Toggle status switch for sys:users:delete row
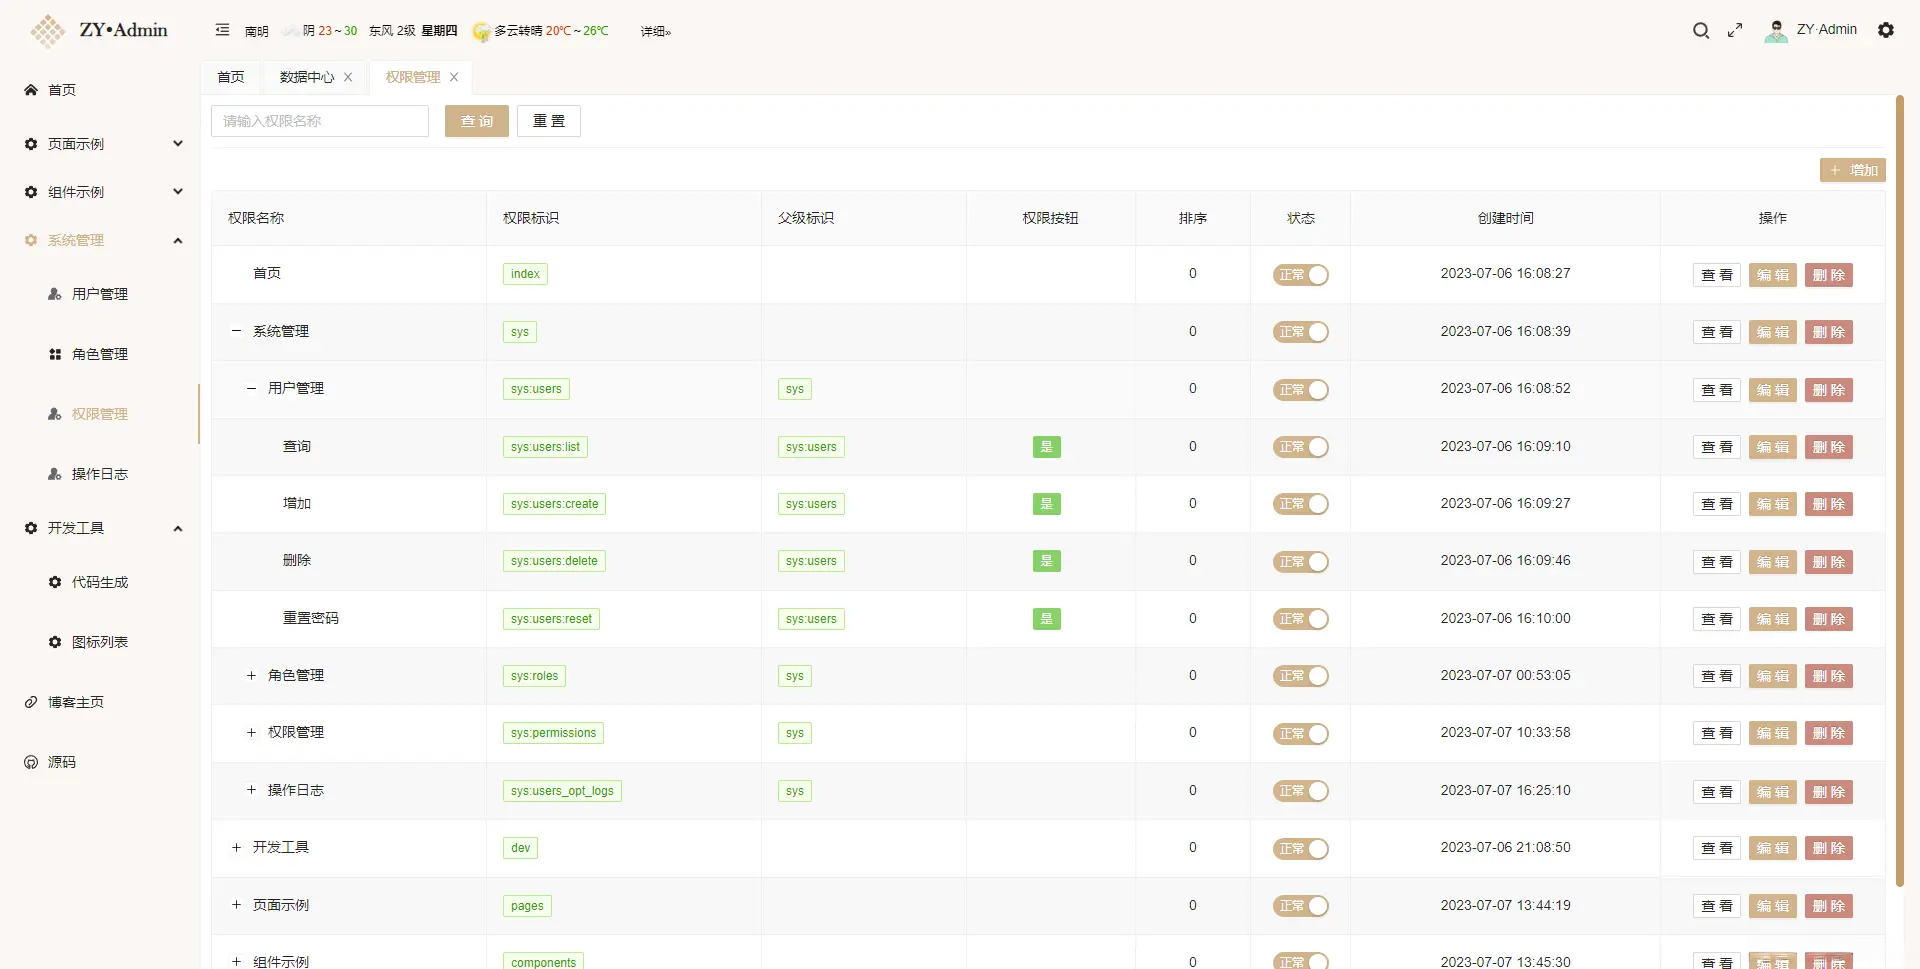Screen dimensions: 1920x969 tap(1300, 562)
